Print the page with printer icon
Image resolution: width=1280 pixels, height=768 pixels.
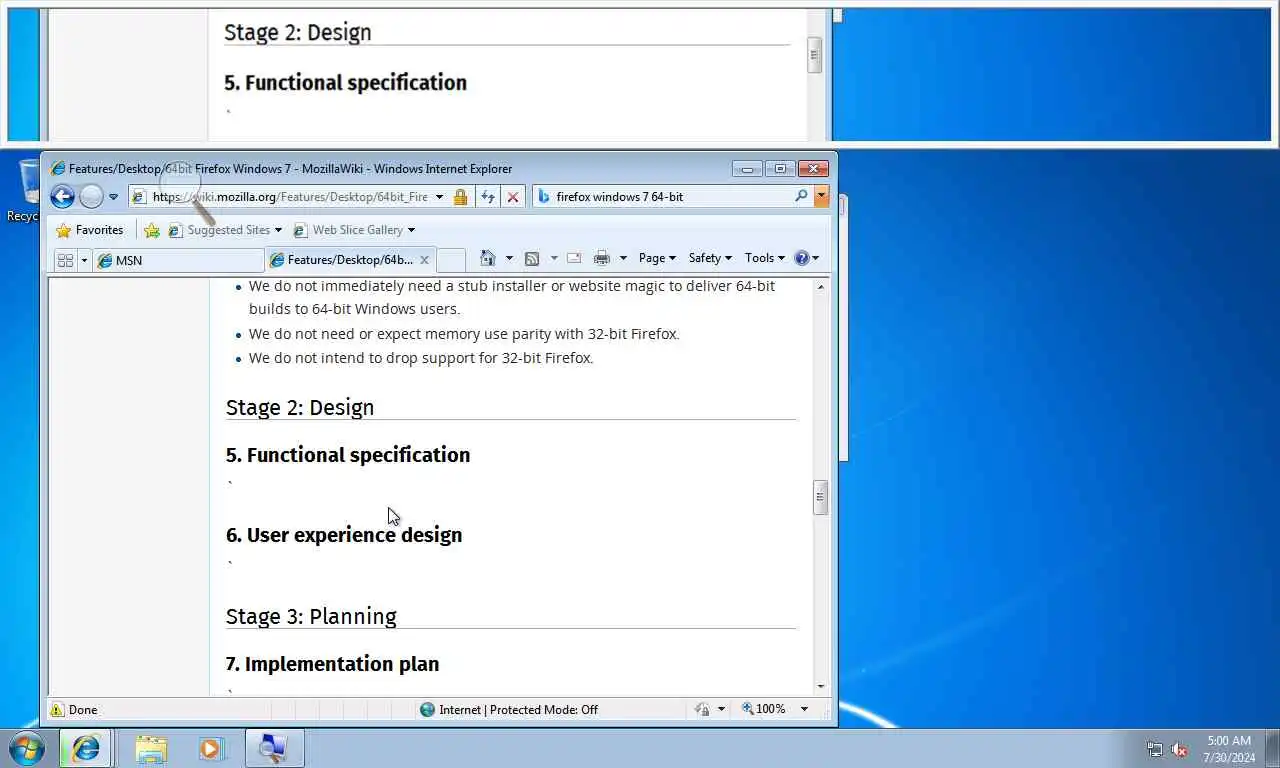pyautogui.click(x=601, y=258)
